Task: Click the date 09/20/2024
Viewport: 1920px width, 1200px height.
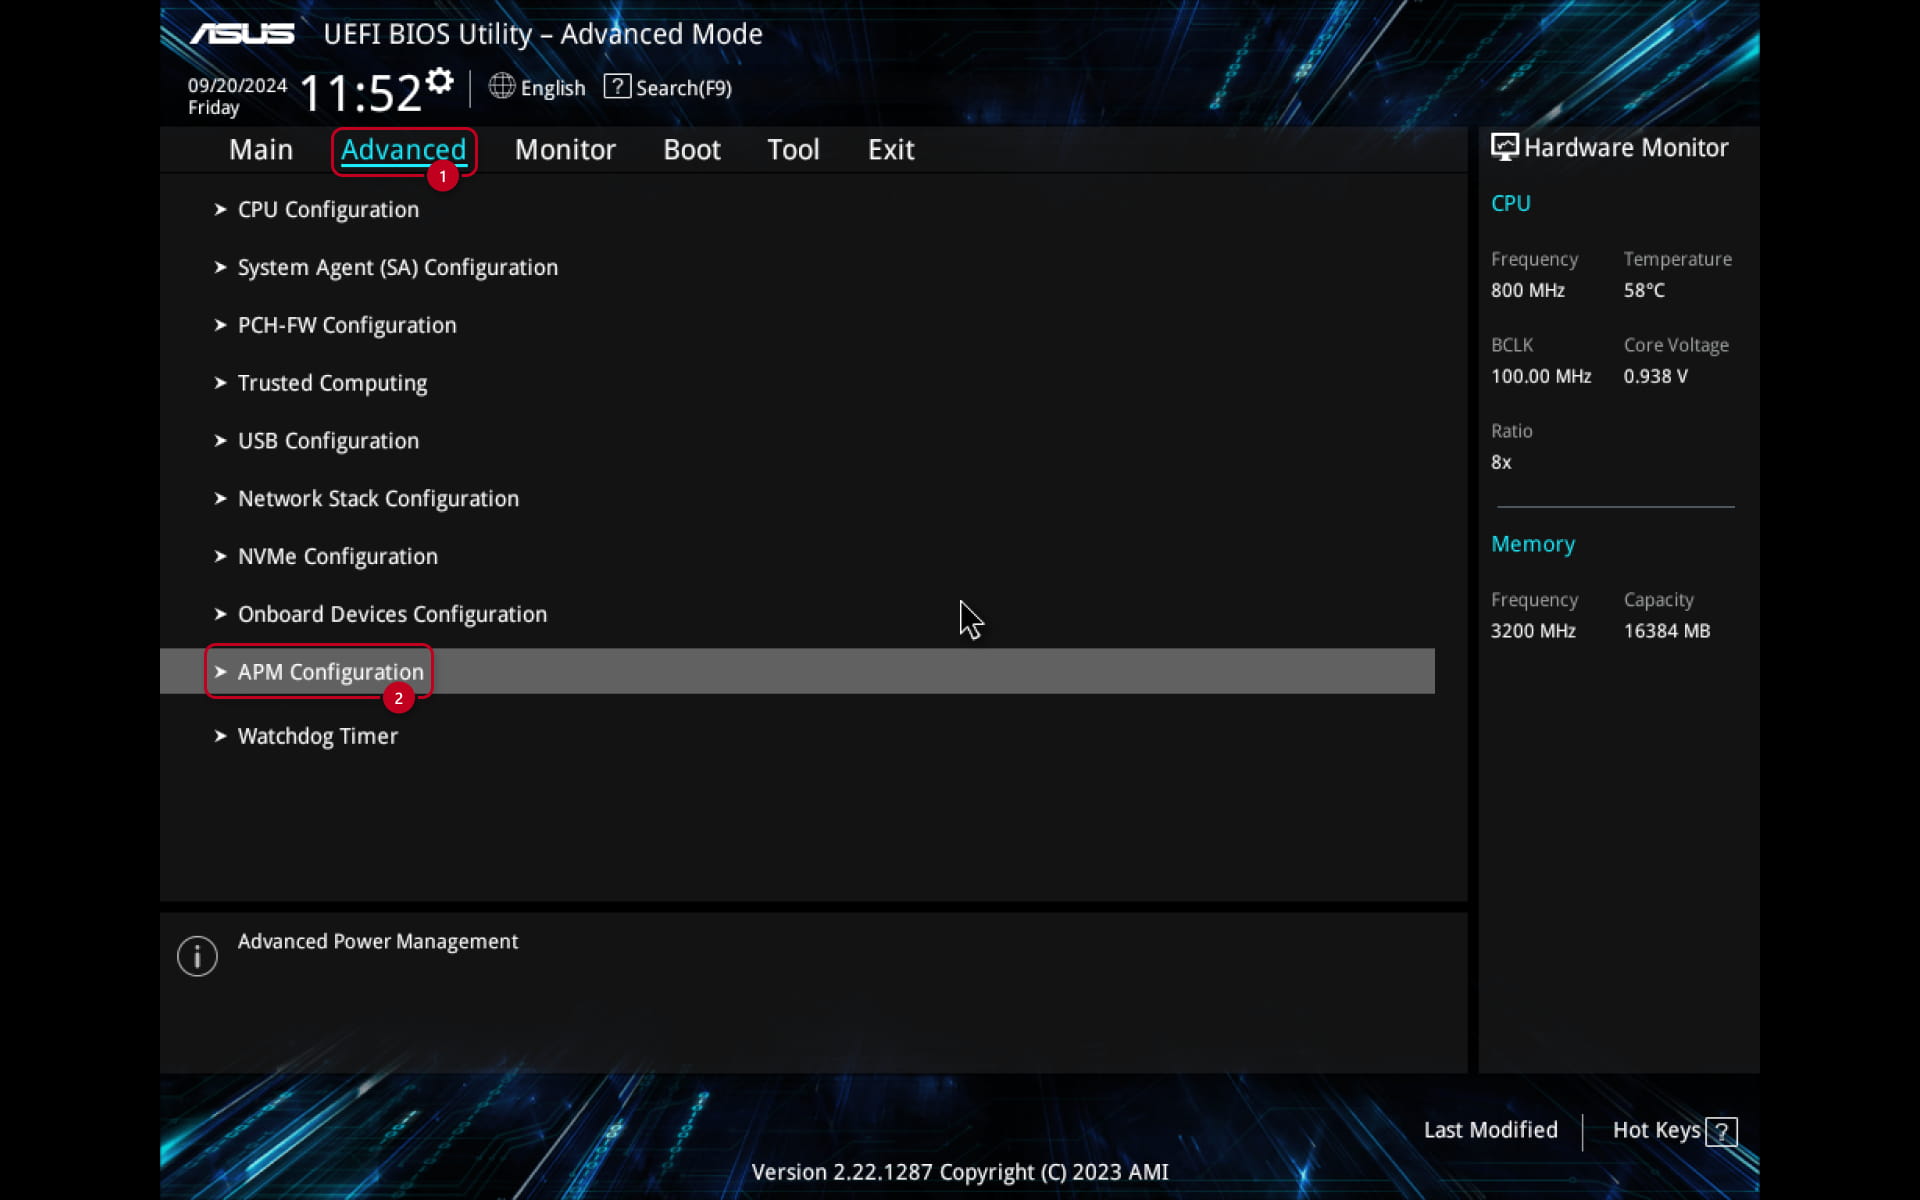Action: coord(237,86)
